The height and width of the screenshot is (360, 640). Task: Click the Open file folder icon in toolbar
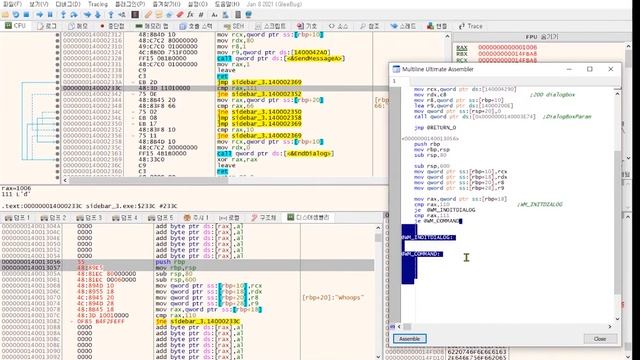pos(5,15)
